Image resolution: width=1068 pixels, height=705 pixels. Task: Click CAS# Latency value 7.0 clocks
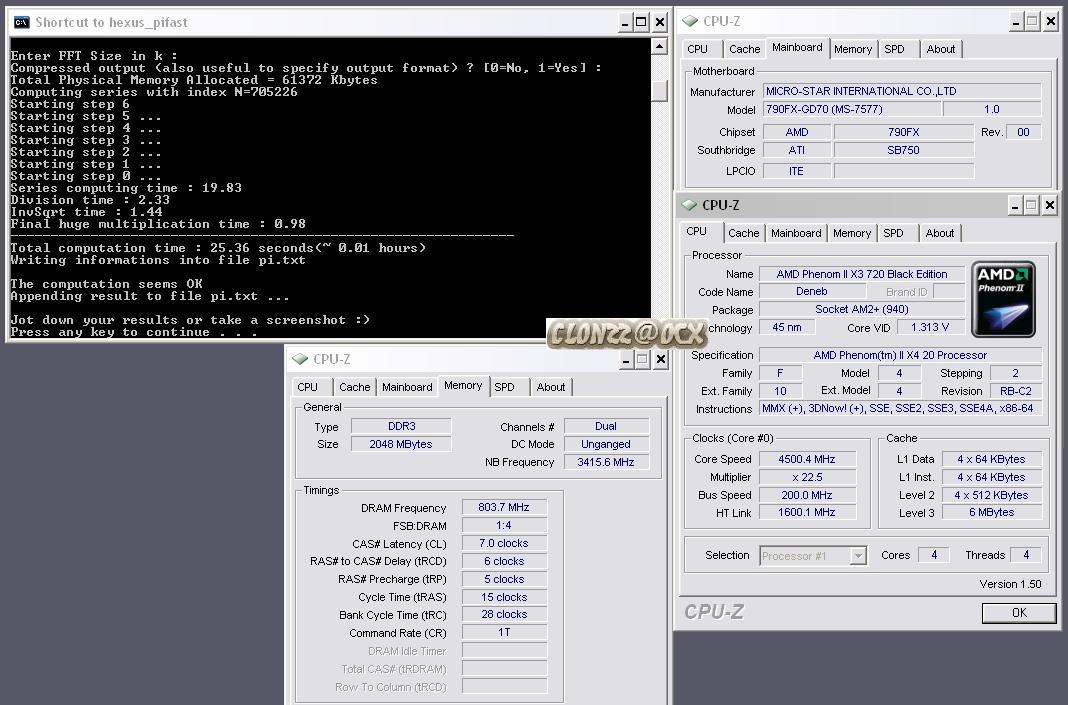[504, 543]
